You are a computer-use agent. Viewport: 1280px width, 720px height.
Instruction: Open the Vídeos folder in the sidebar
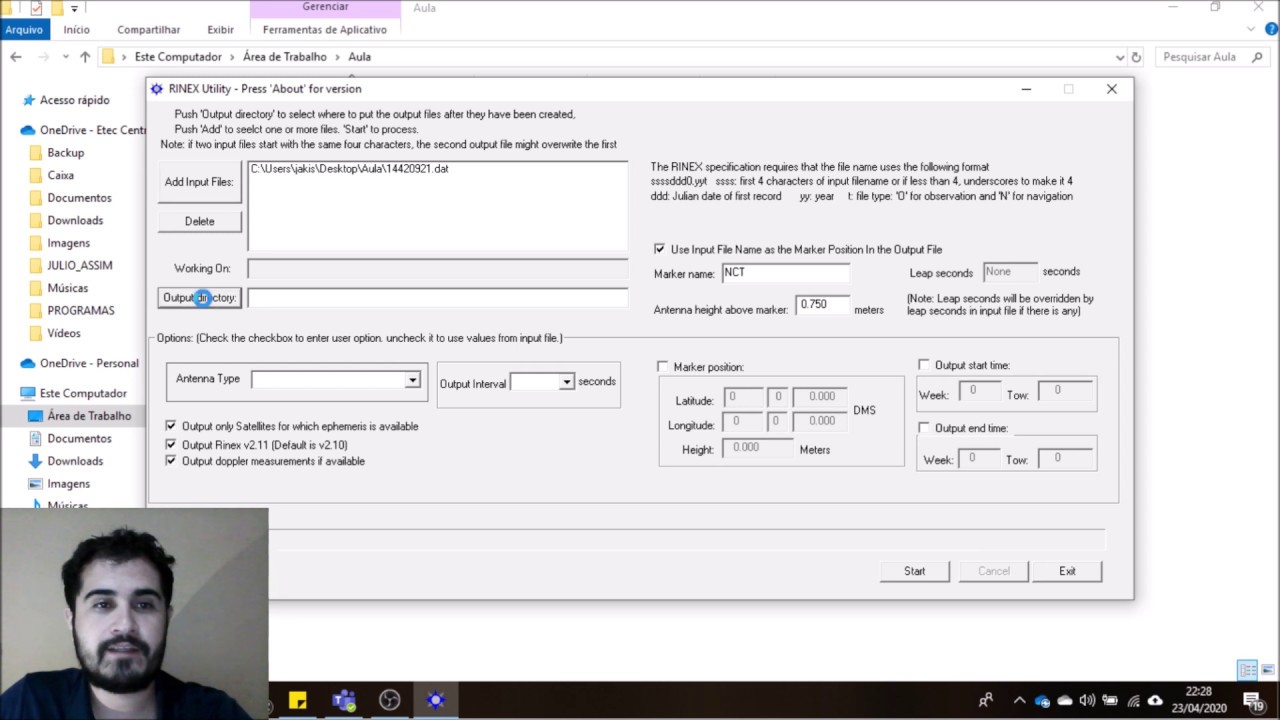64,333
